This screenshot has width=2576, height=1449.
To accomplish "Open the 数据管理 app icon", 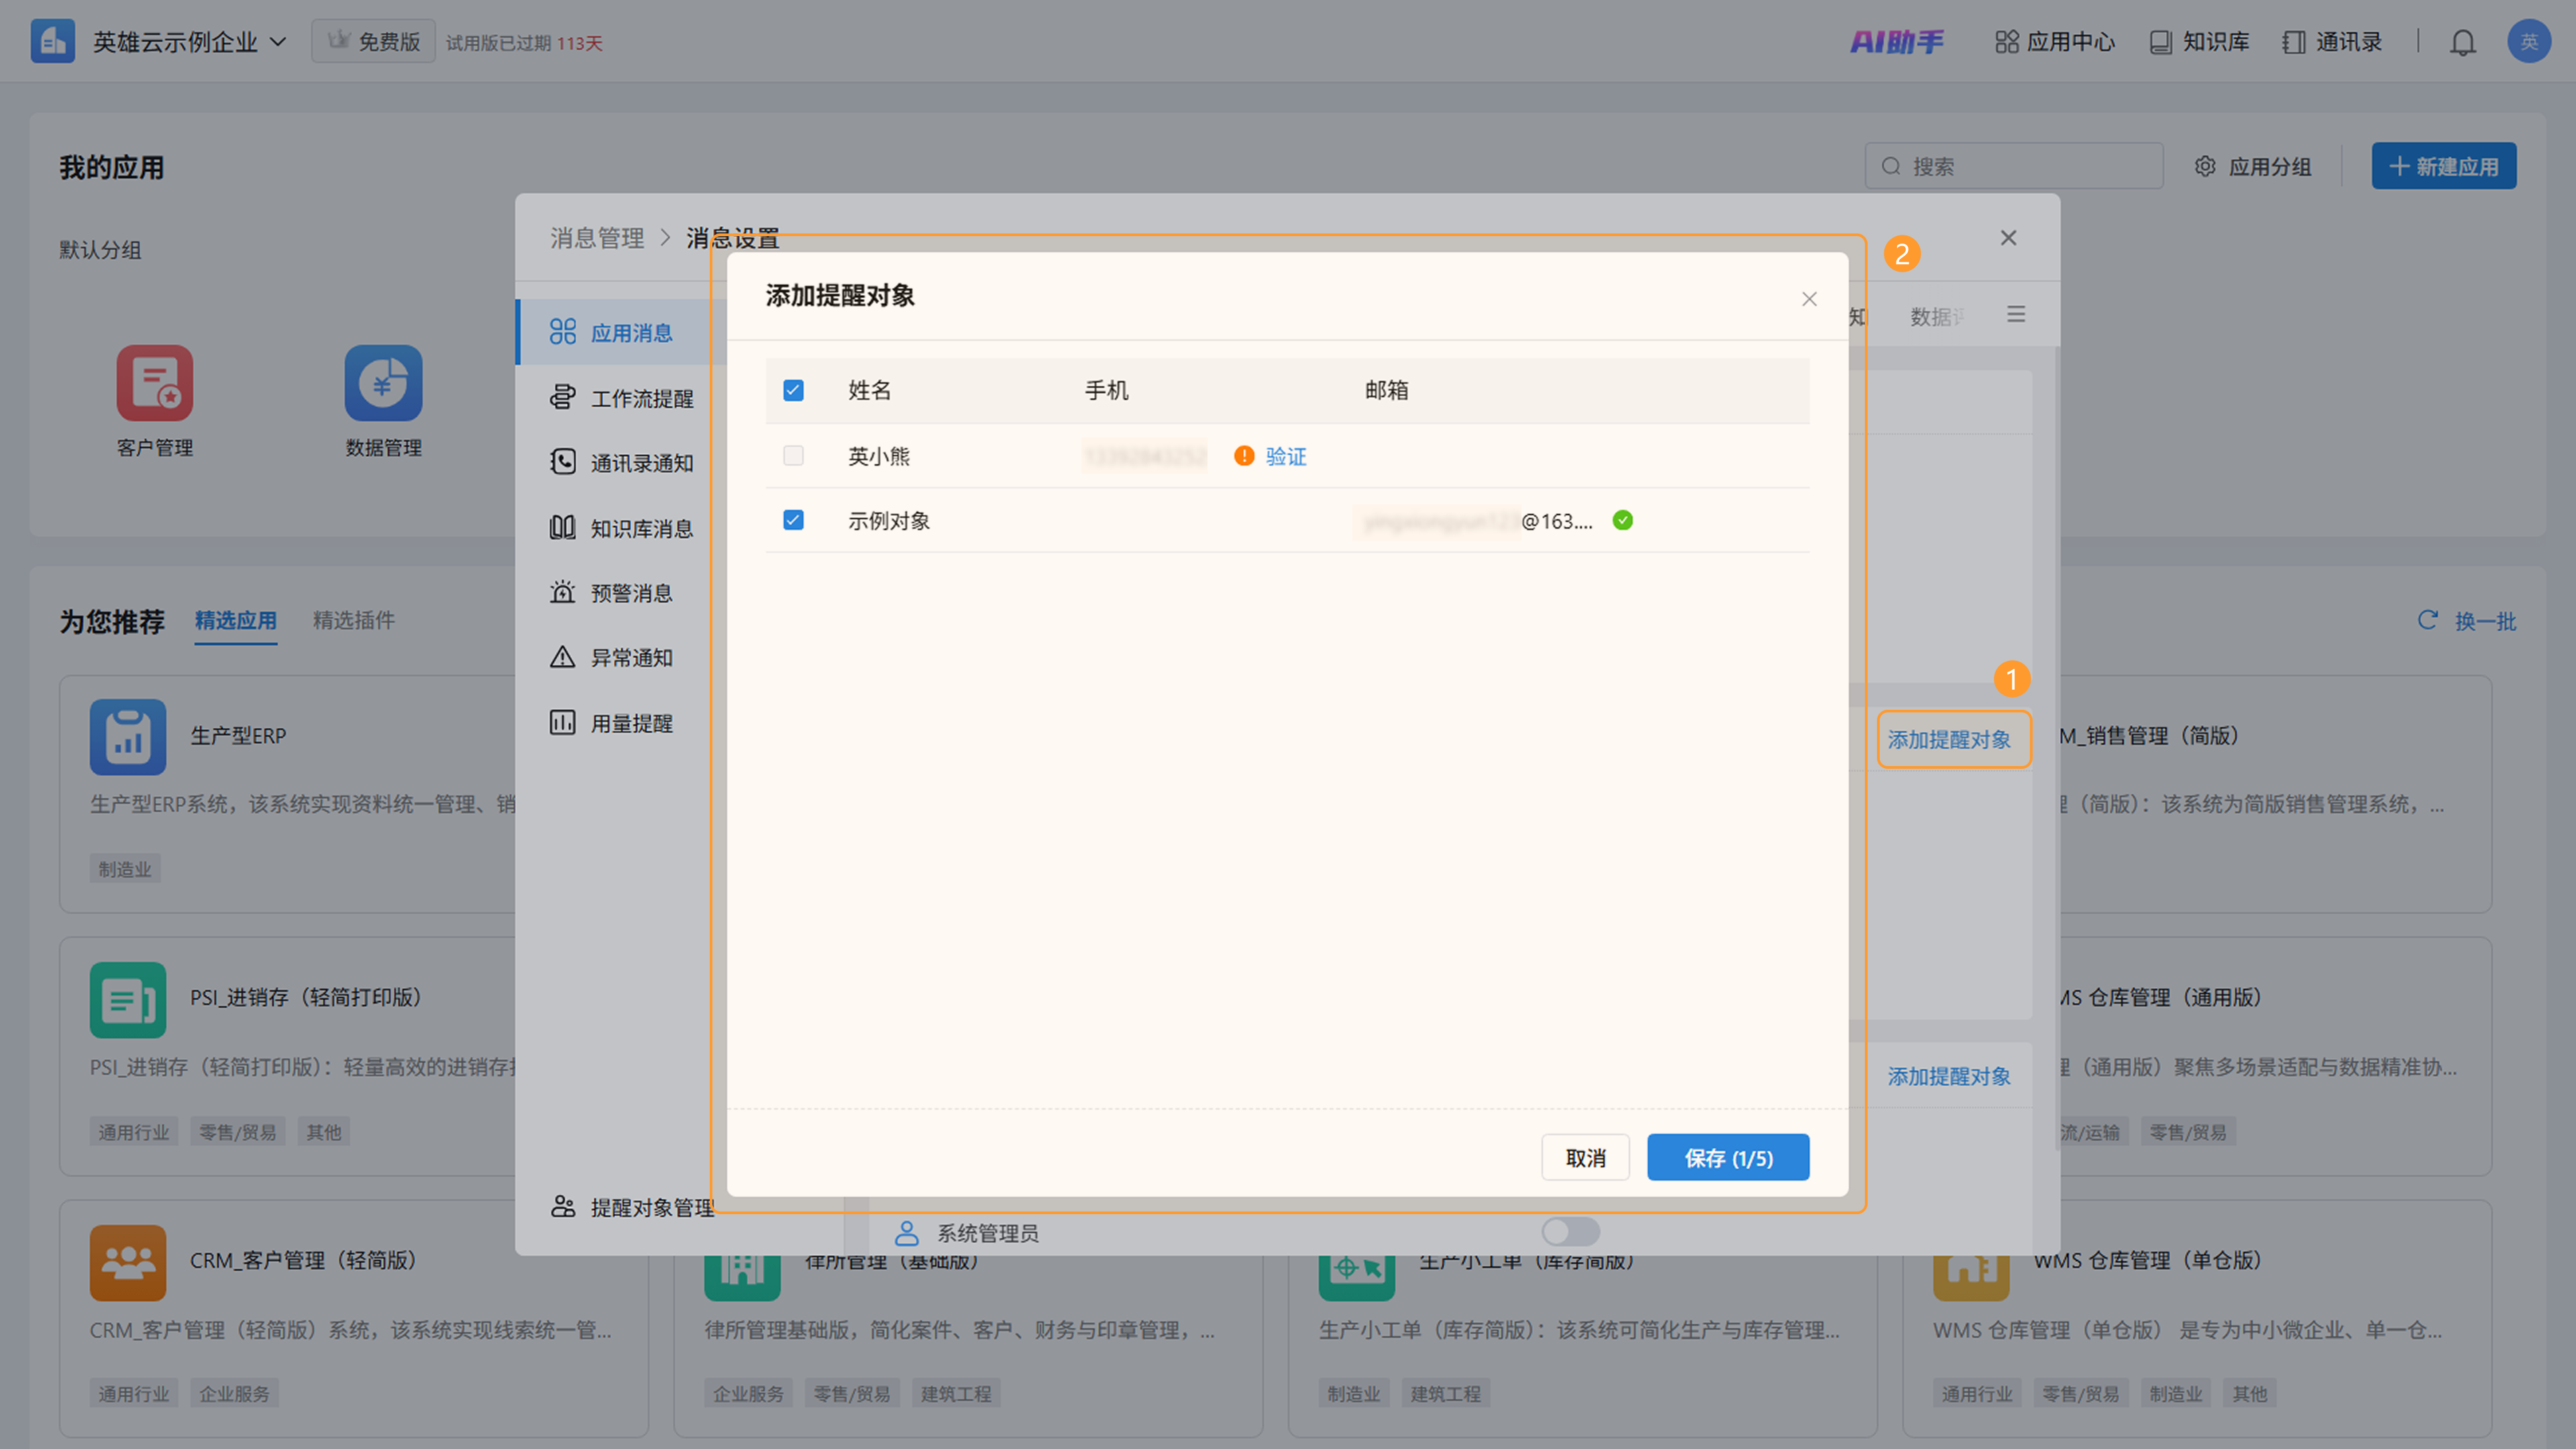I will coord(383,383).
